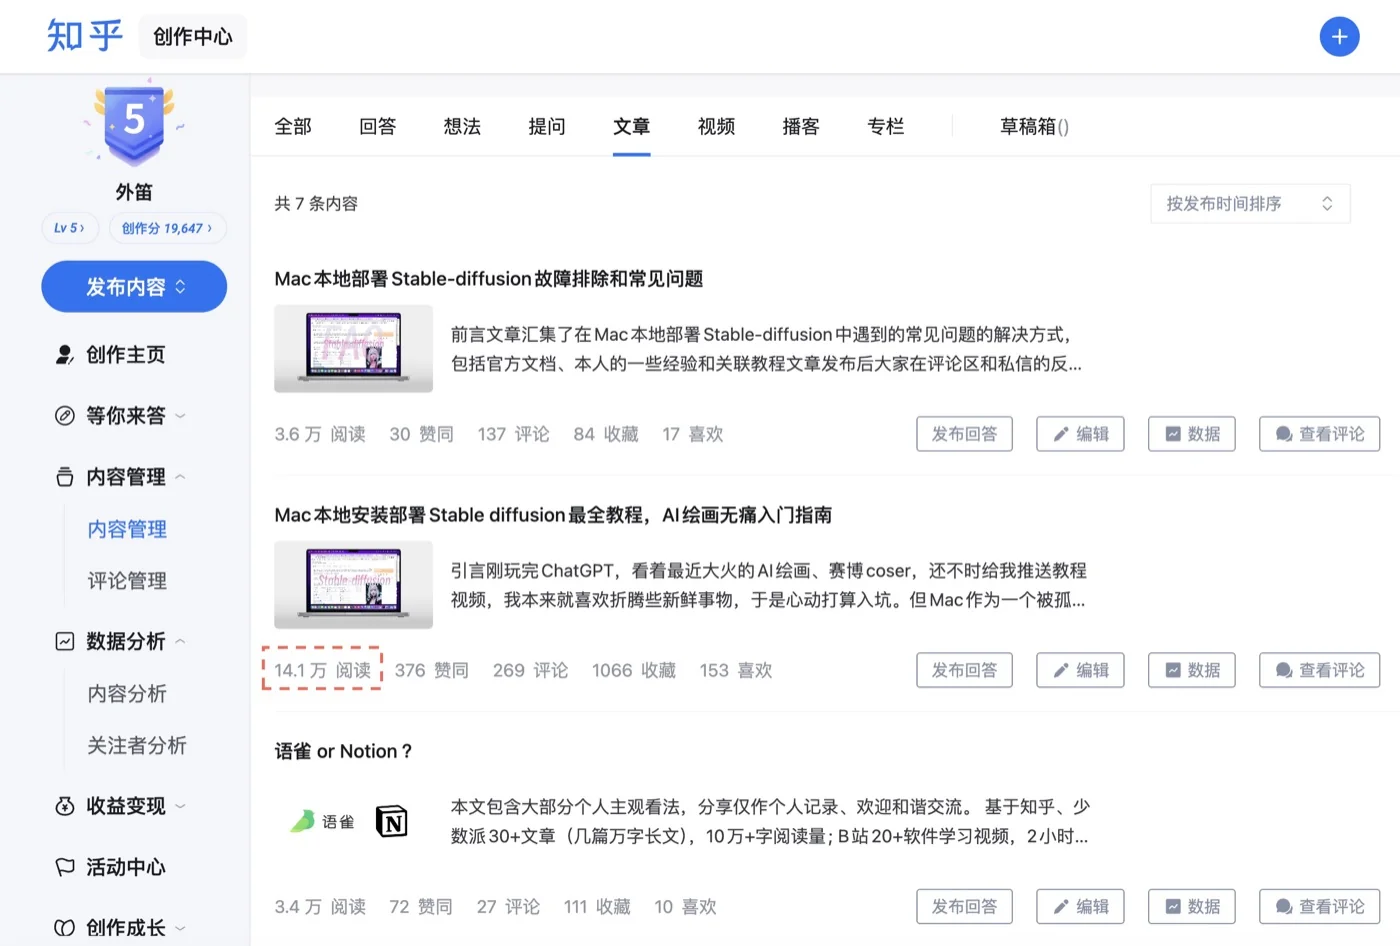This screenshot has height=946, width=1400.
Task: Collapse the 内容管理 section chevron
Action: [181, 477]
